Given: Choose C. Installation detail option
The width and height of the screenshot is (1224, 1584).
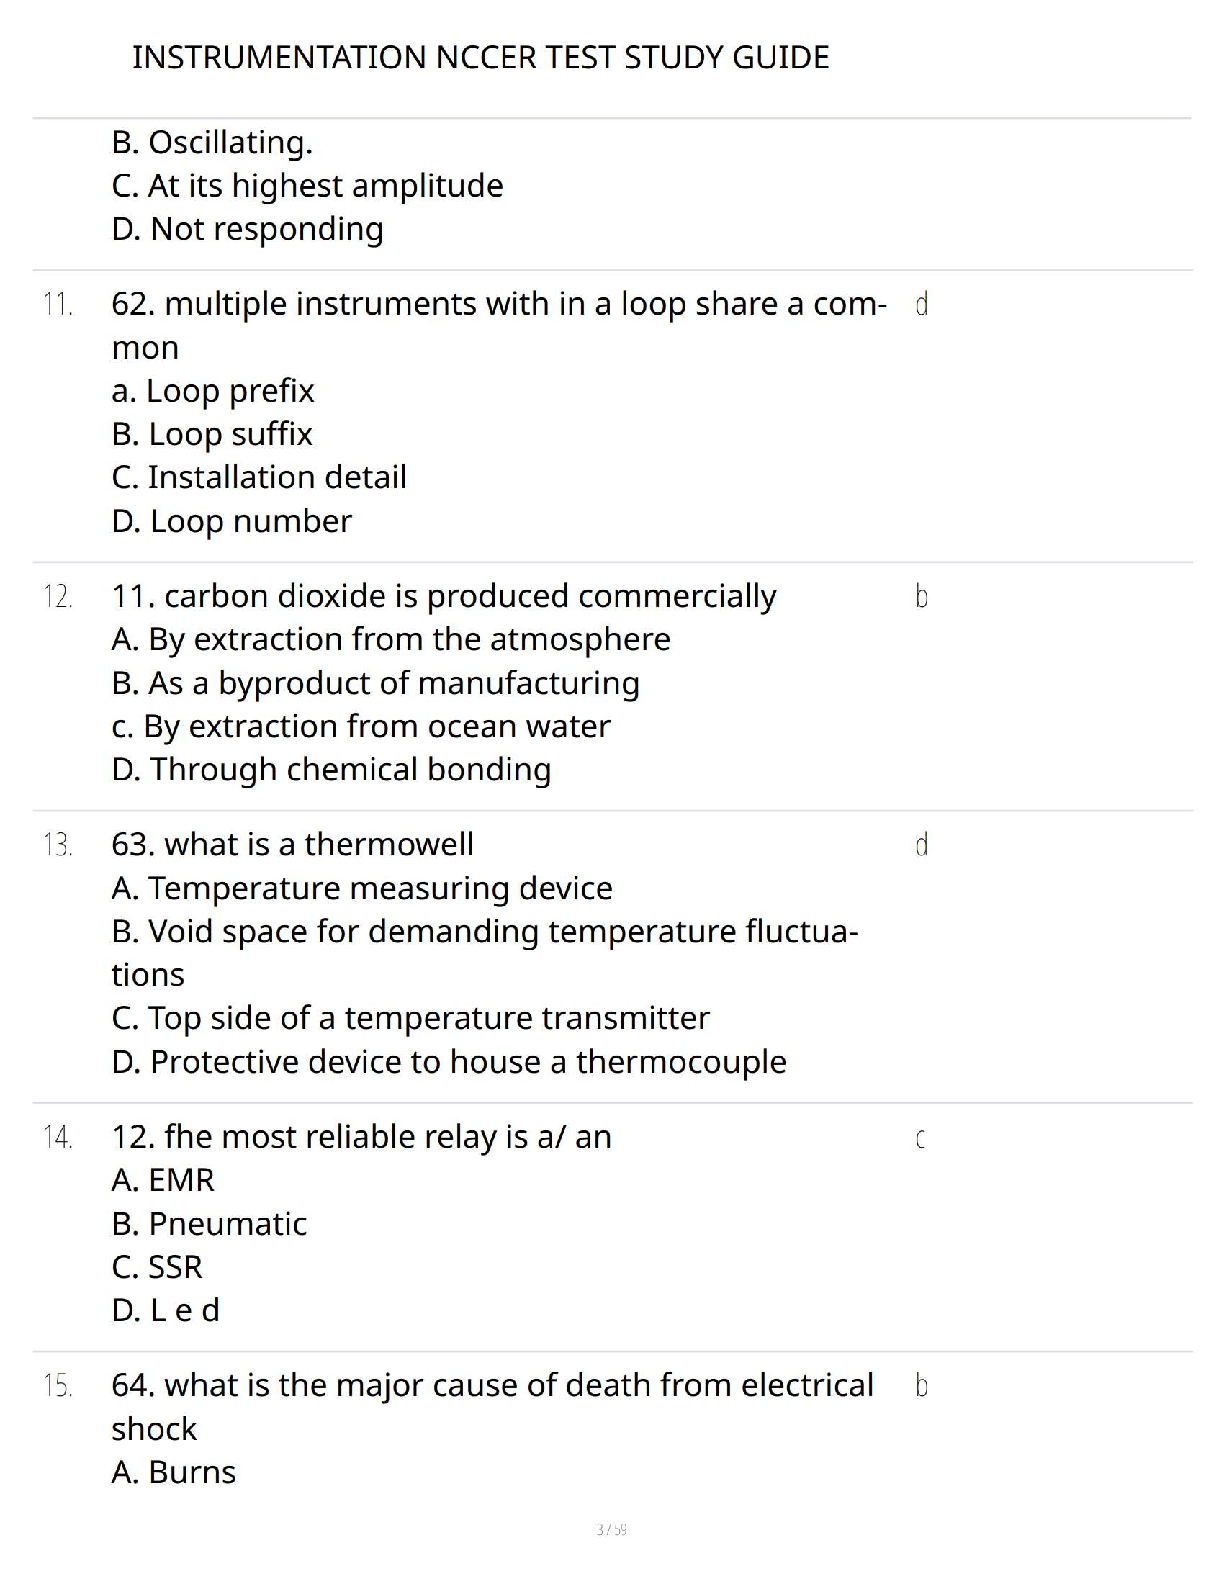Looking at the screenshot, I should point(259,477).
